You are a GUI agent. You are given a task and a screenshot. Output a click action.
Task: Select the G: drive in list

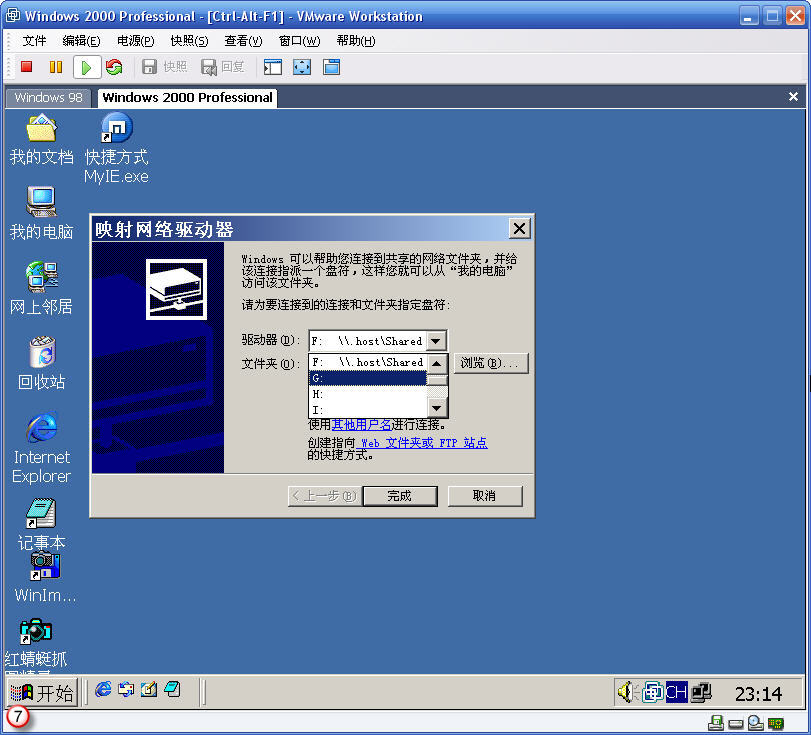click(368, 379)
